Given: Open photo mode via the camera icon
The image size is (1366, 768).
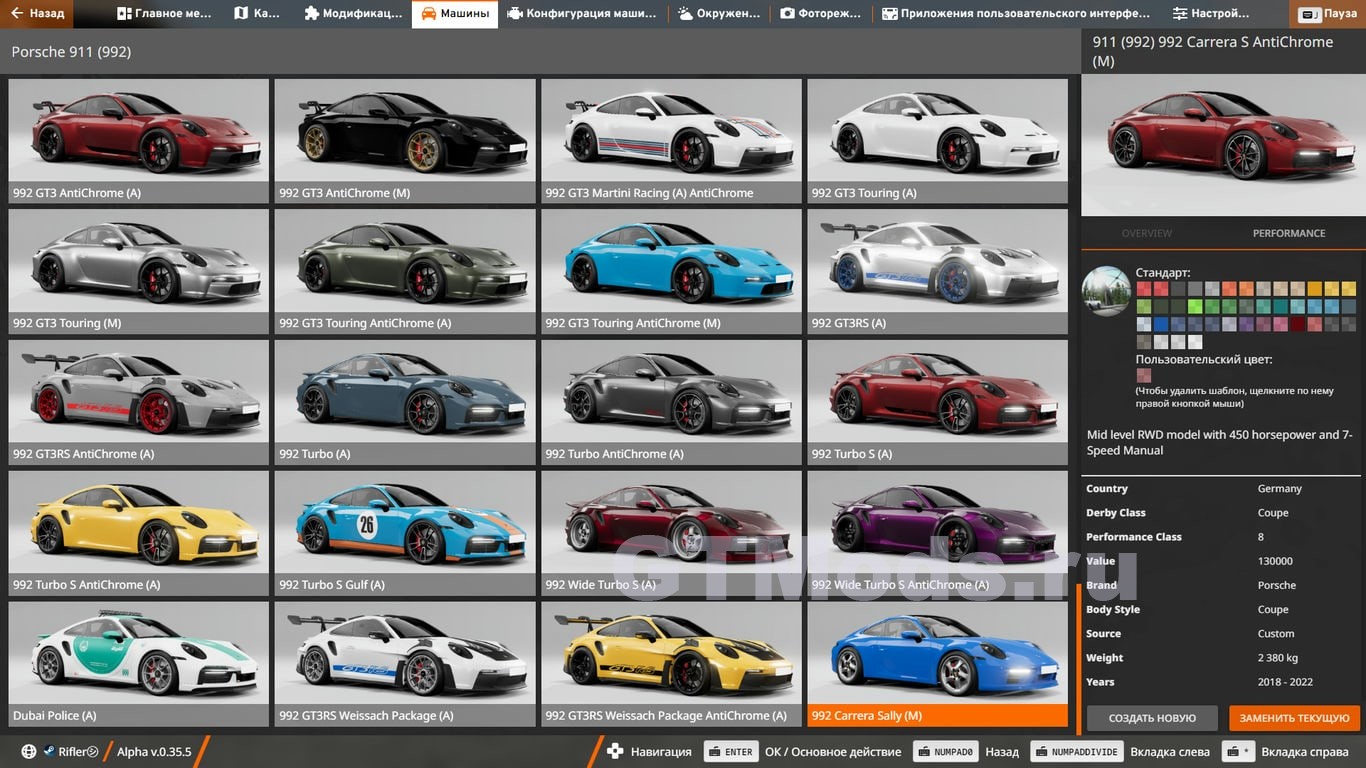Looking at the screenshot, I should pyautogui.click(x=820, y=14).
